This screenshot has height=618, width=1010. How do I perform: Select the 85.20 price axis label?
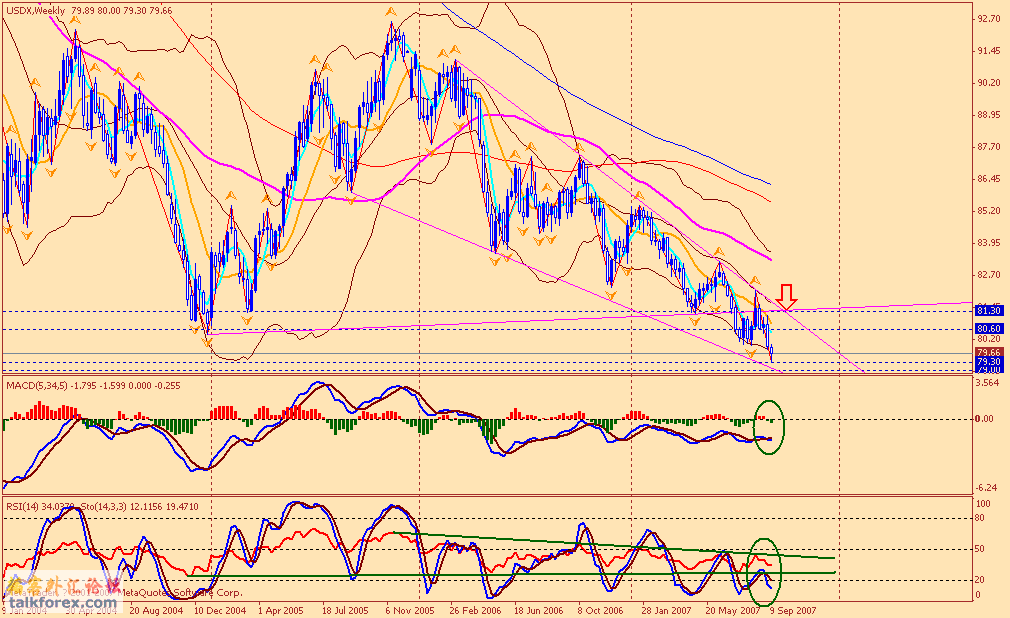coord(989,211)
